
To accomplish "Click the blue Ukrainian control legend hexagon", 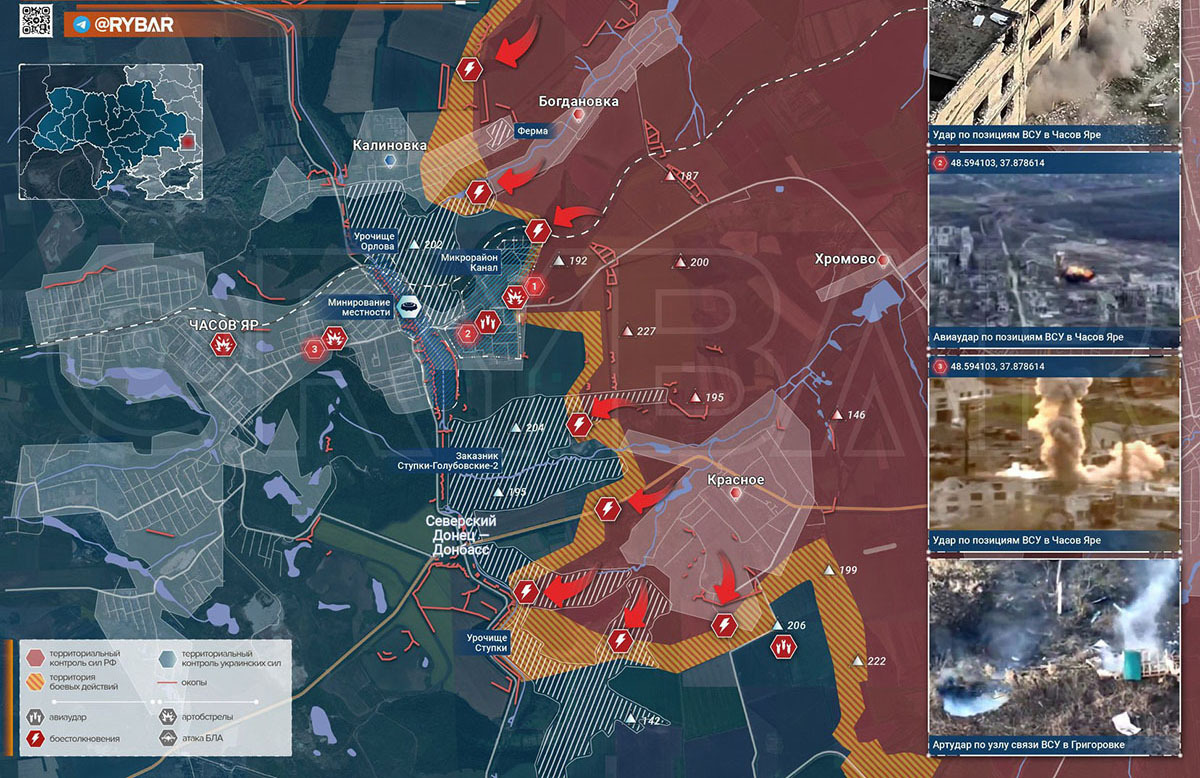I will (x=167, y=657).
